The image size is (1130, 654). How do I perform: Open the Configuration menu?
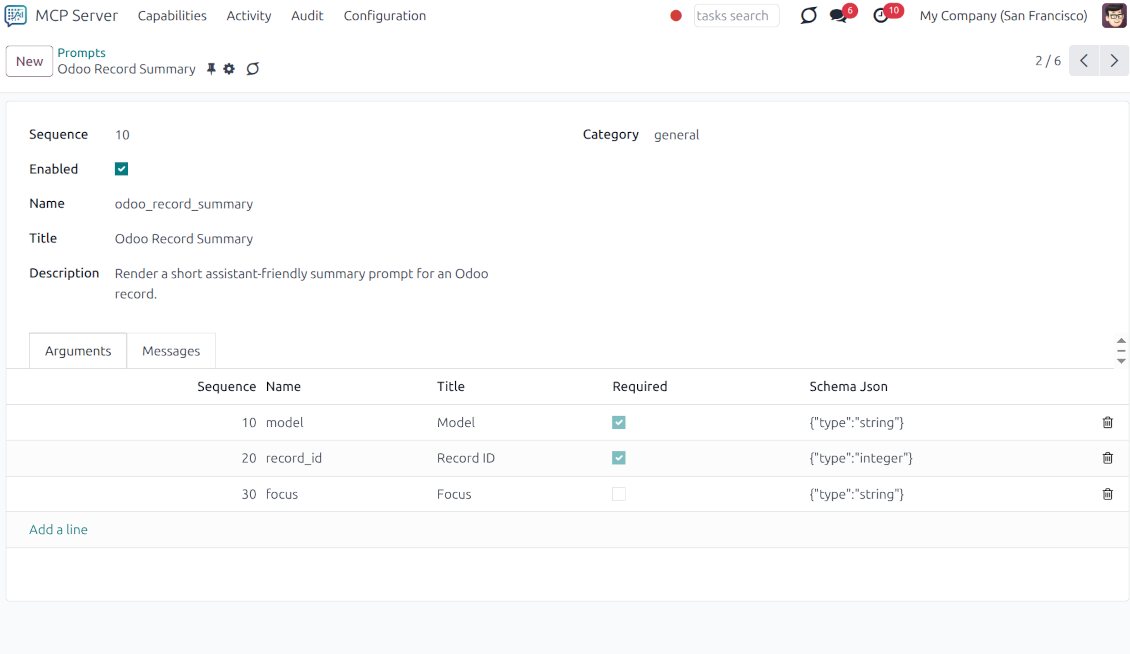point(384,15)
